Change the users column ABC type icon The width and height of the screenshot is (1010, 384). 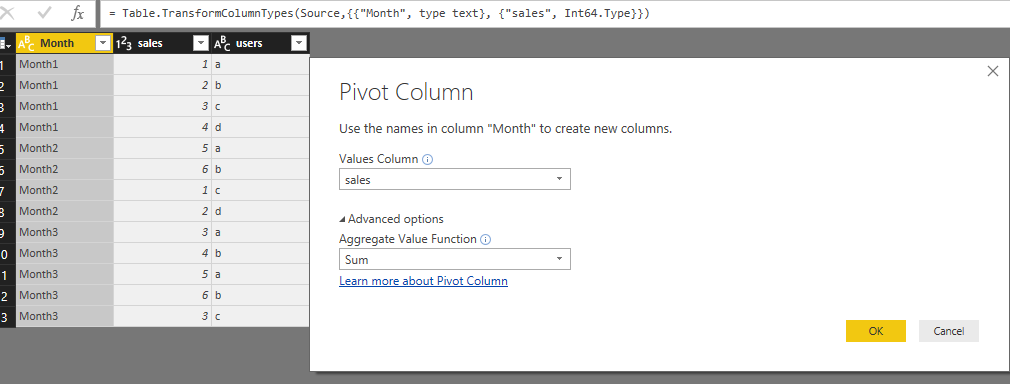click(x=222, y=44)
